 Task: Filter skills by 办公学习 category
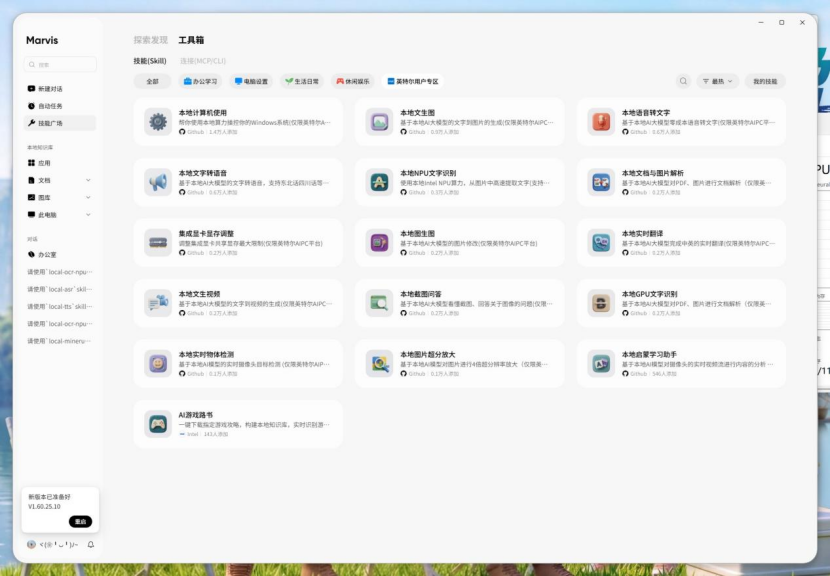(x=200, y=82)
